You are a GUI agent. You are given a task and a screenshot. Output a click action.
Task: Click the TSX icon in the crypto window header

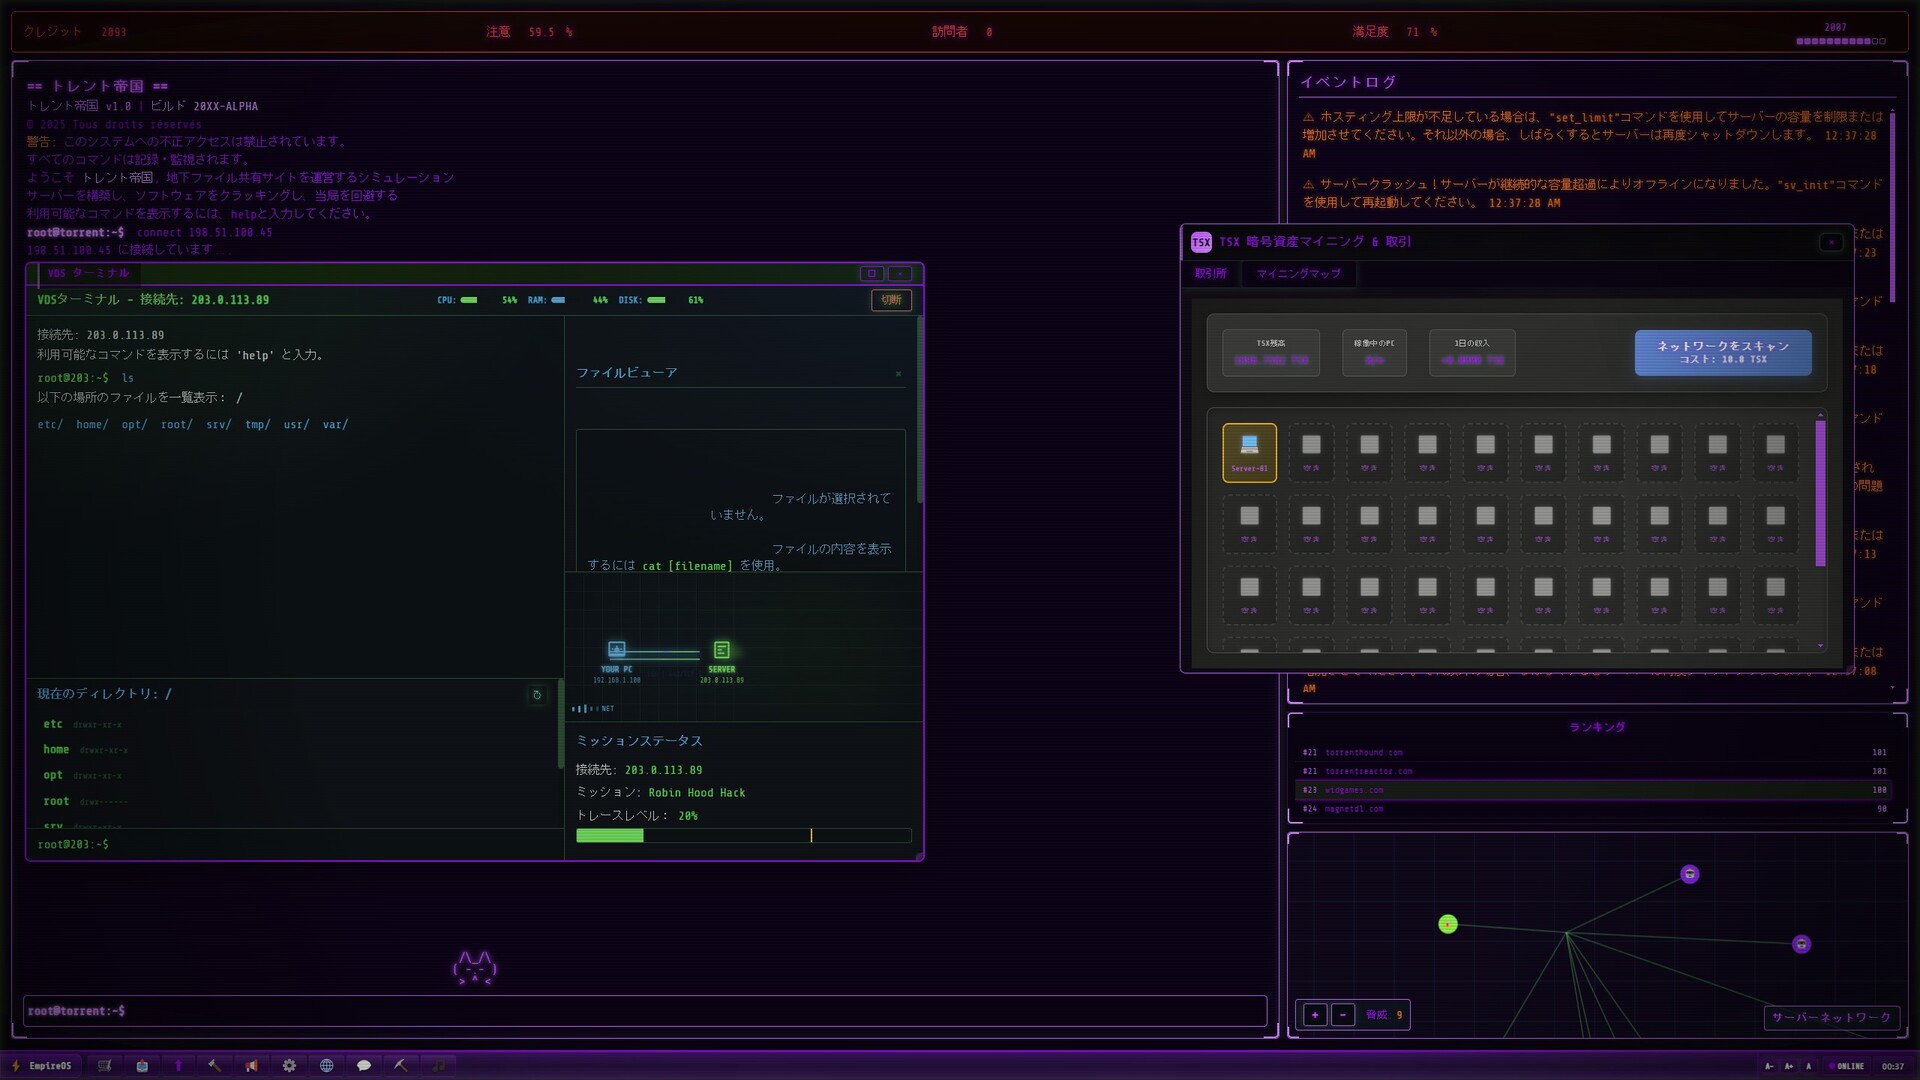click(1200, 241)
